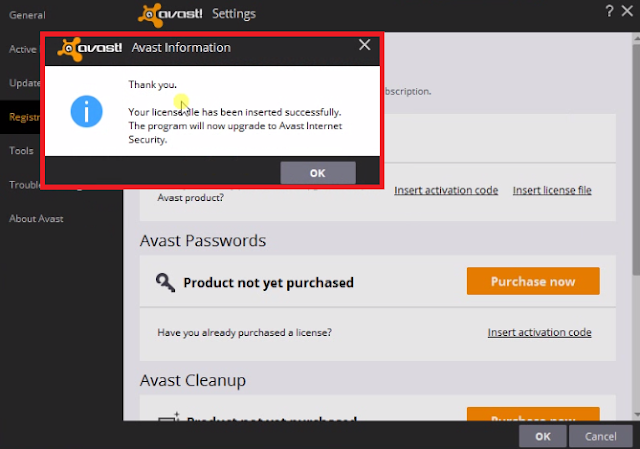Click the Avast Passwords key icon

[165, 282]
